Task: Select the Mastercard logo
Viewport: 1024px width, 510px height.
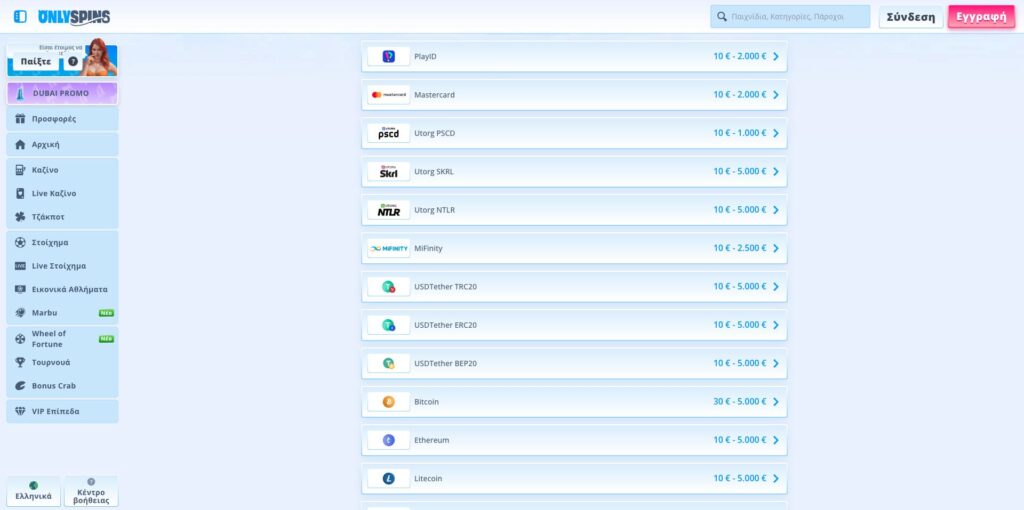Action: (388, 95)
